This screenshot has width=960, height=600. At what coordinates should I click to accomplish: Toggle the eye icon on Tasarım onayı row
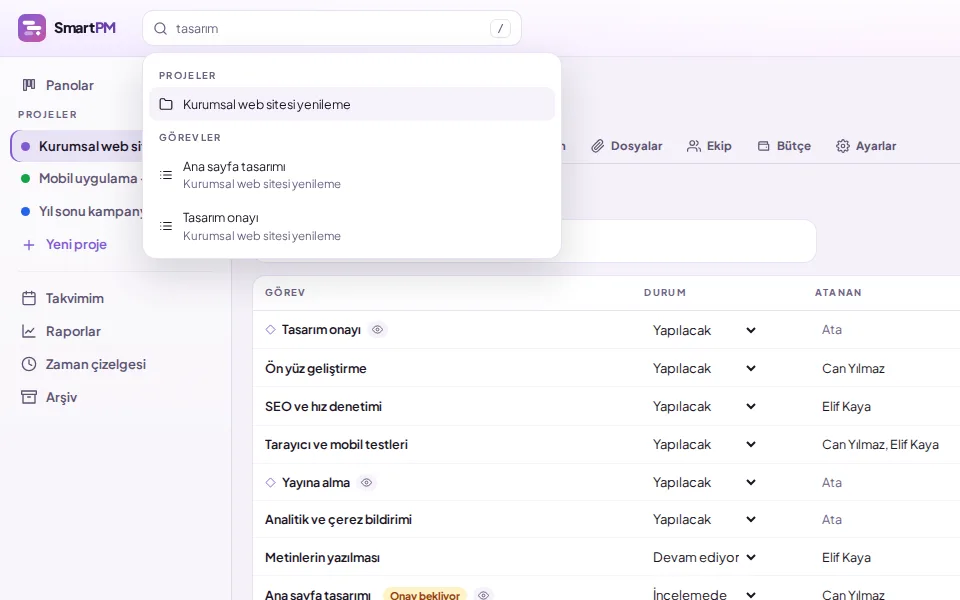[x=378, y=329]
